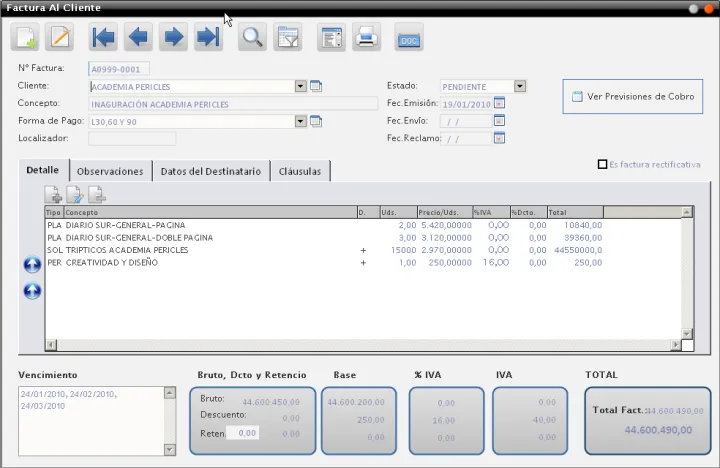The width and height of the screenshot is (720, 468).
Task: Check 'Es factura rectificativa' checkbox
Action: click(602, 164)
